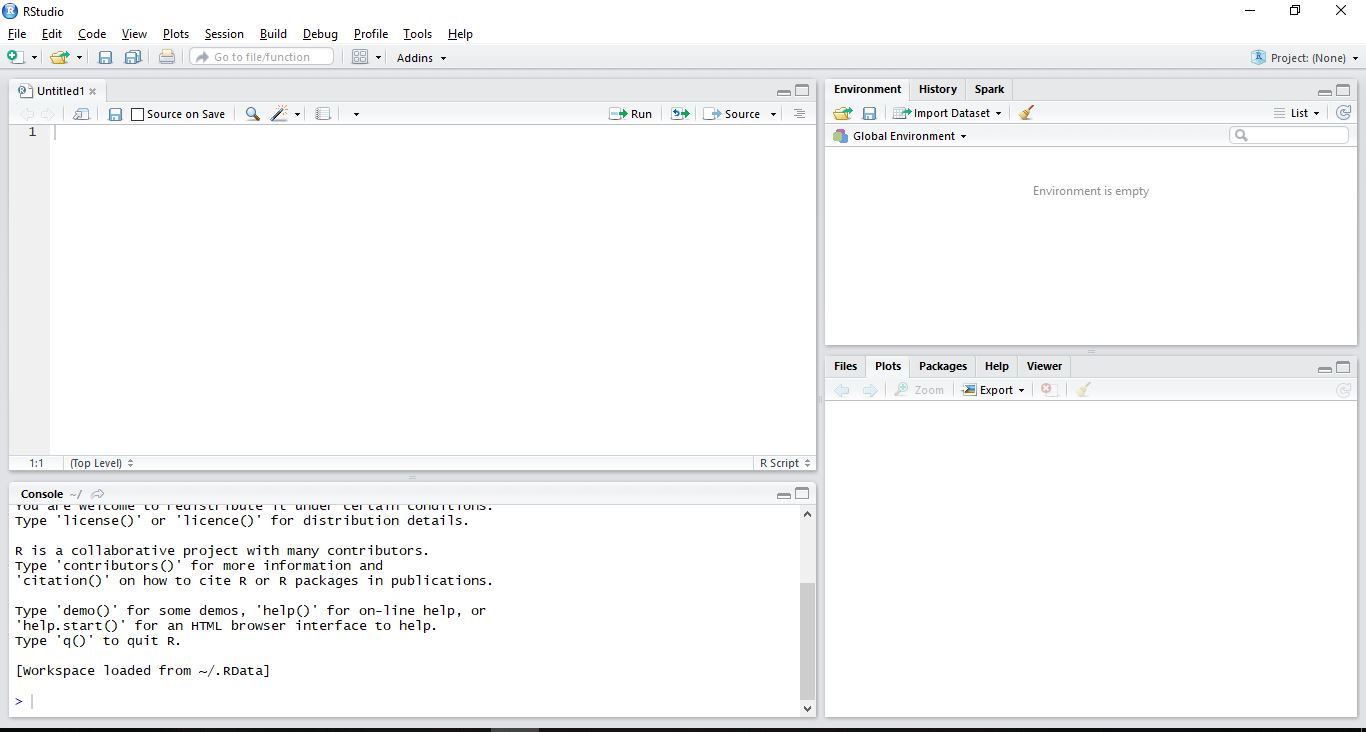Click the Run button in editor
1366x732 pixels.
[631, 114]
